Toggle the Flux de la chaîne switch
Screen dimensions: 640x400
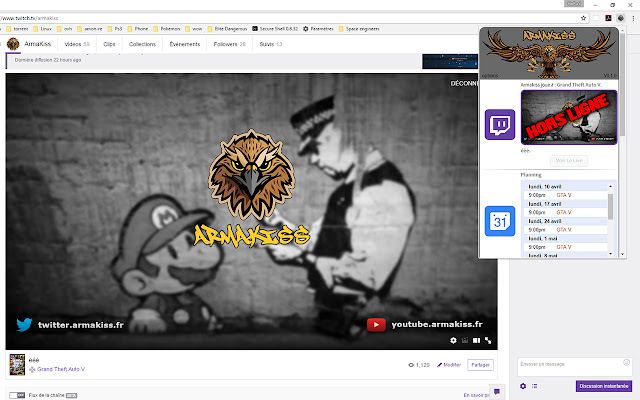tap(17, 395)
